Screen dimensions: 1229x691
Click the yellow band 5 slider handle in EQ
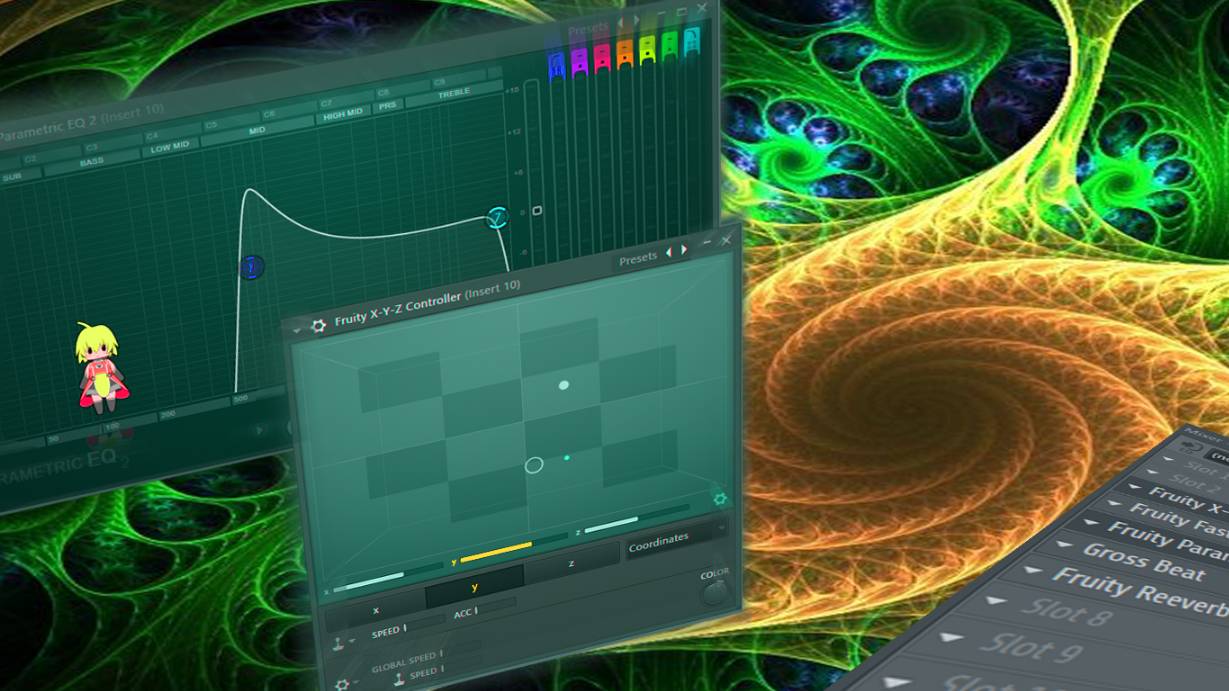(647, 48)
